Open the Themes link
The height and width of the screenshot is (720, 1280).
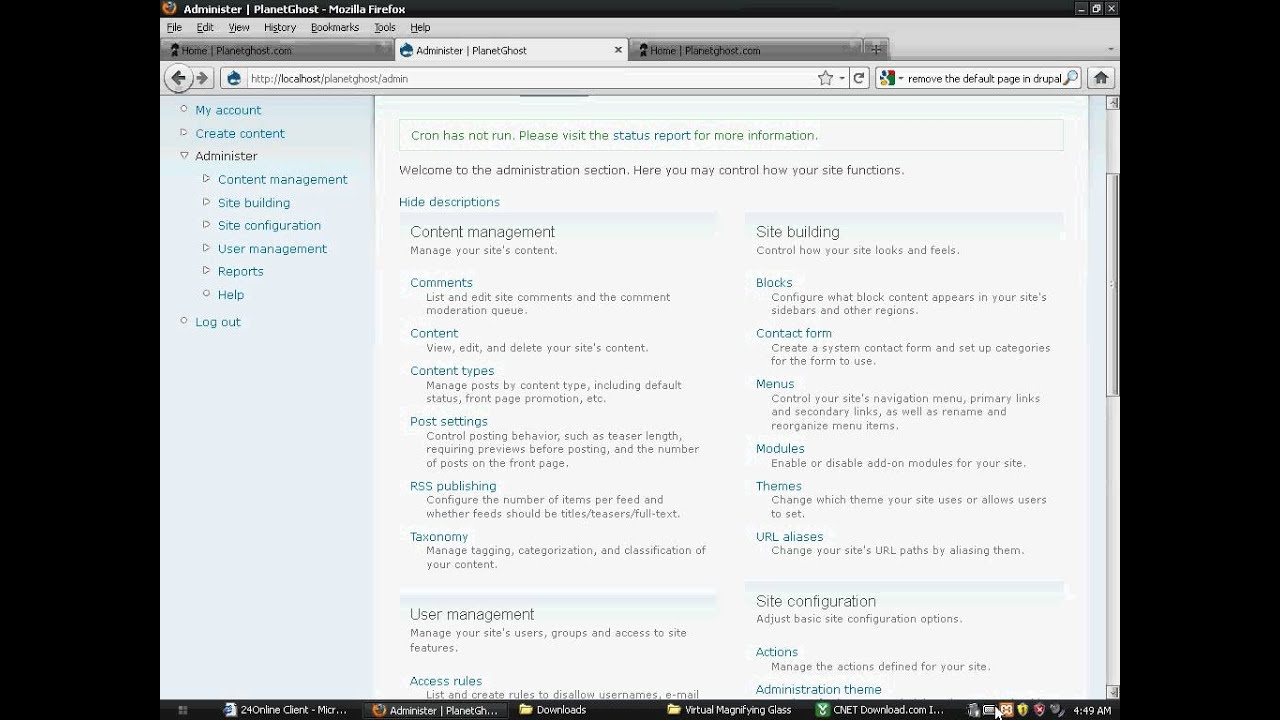pos(779,486)
